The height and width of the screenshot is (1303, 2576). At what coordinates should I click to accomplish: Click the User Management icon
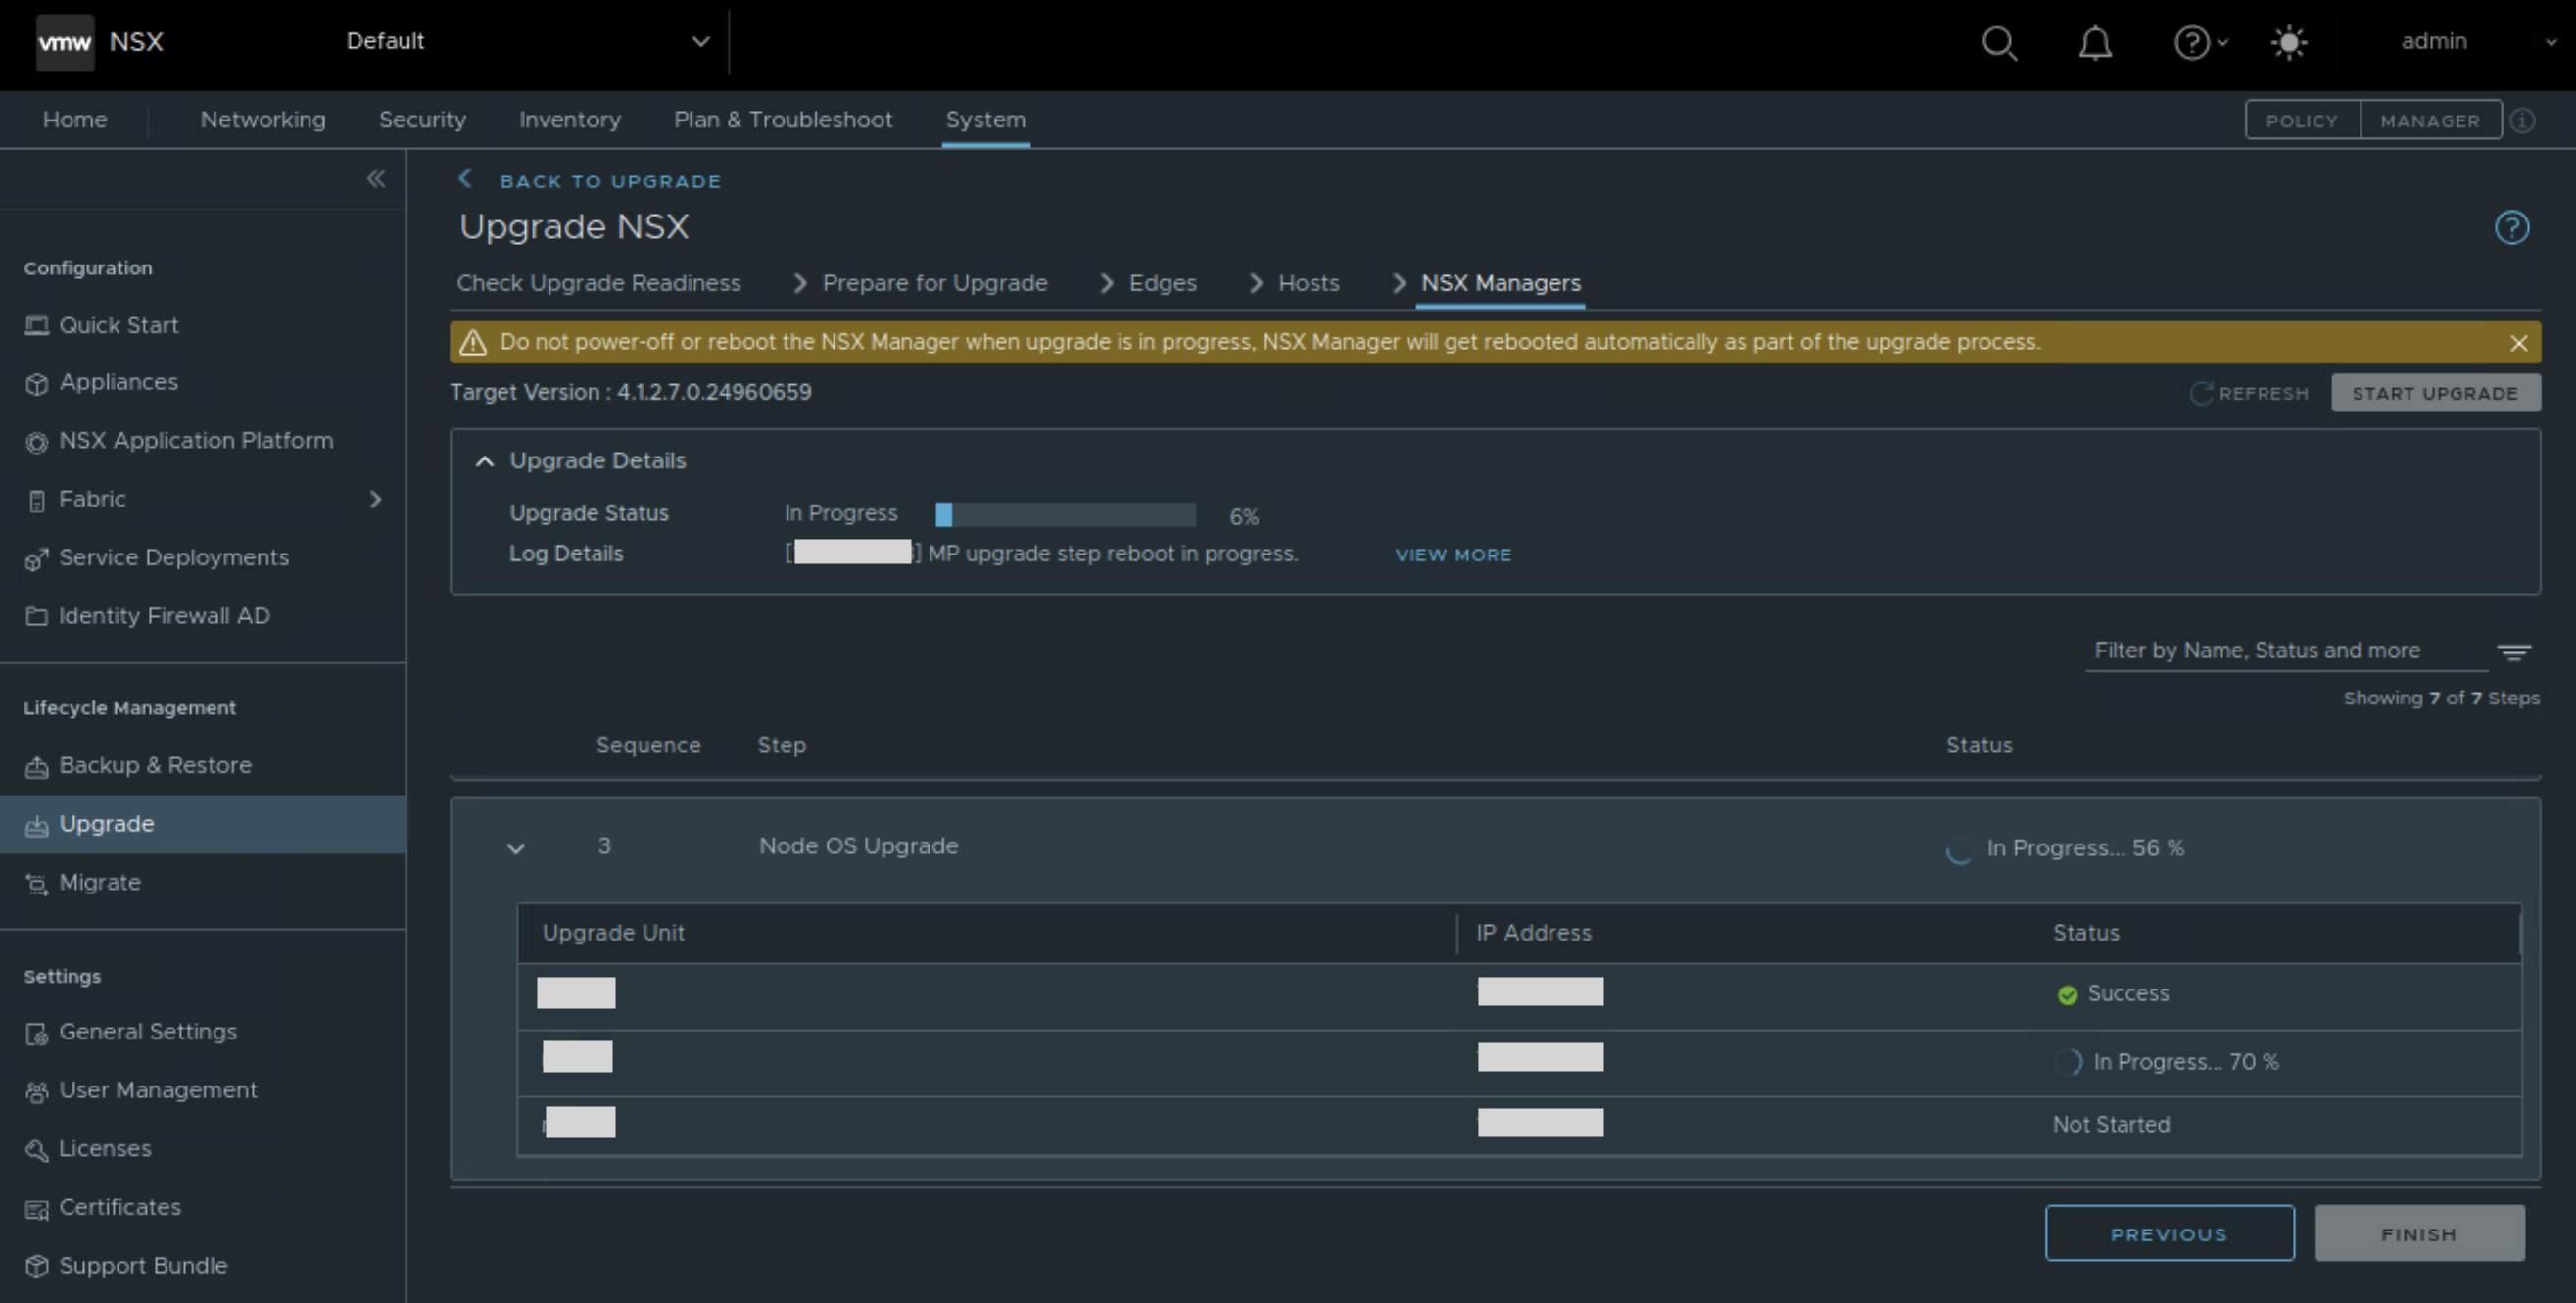point(37,1091)
